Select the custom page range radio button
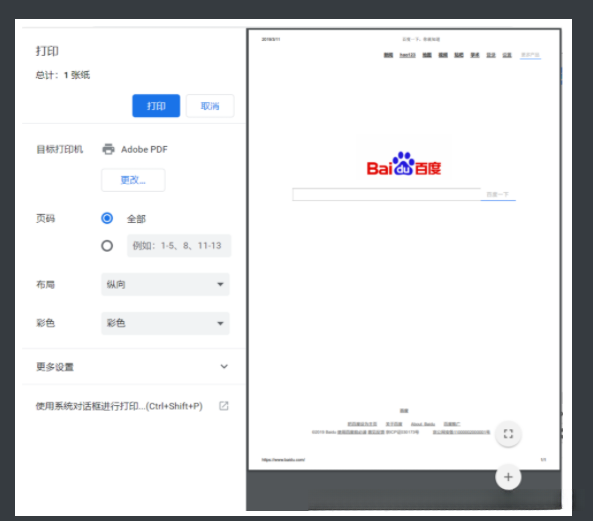Image resolution: width=593 pixels, height=521 pixels. [107, 246]
